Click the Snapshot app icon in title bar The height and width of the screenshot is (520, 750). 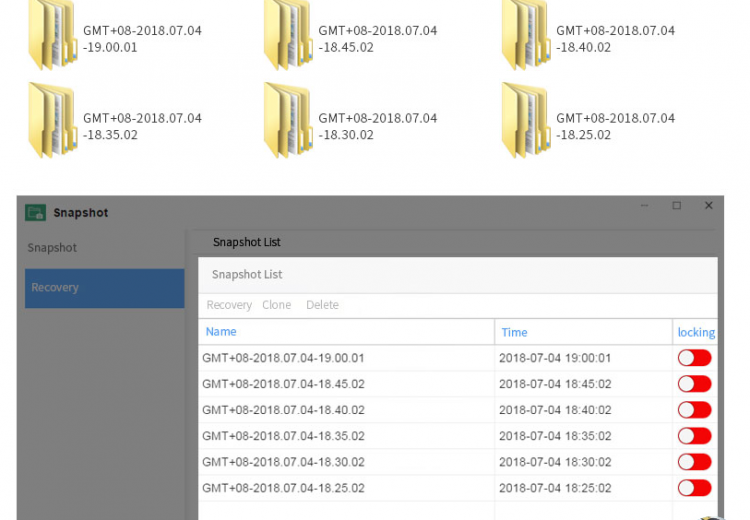tap(36, 212)
